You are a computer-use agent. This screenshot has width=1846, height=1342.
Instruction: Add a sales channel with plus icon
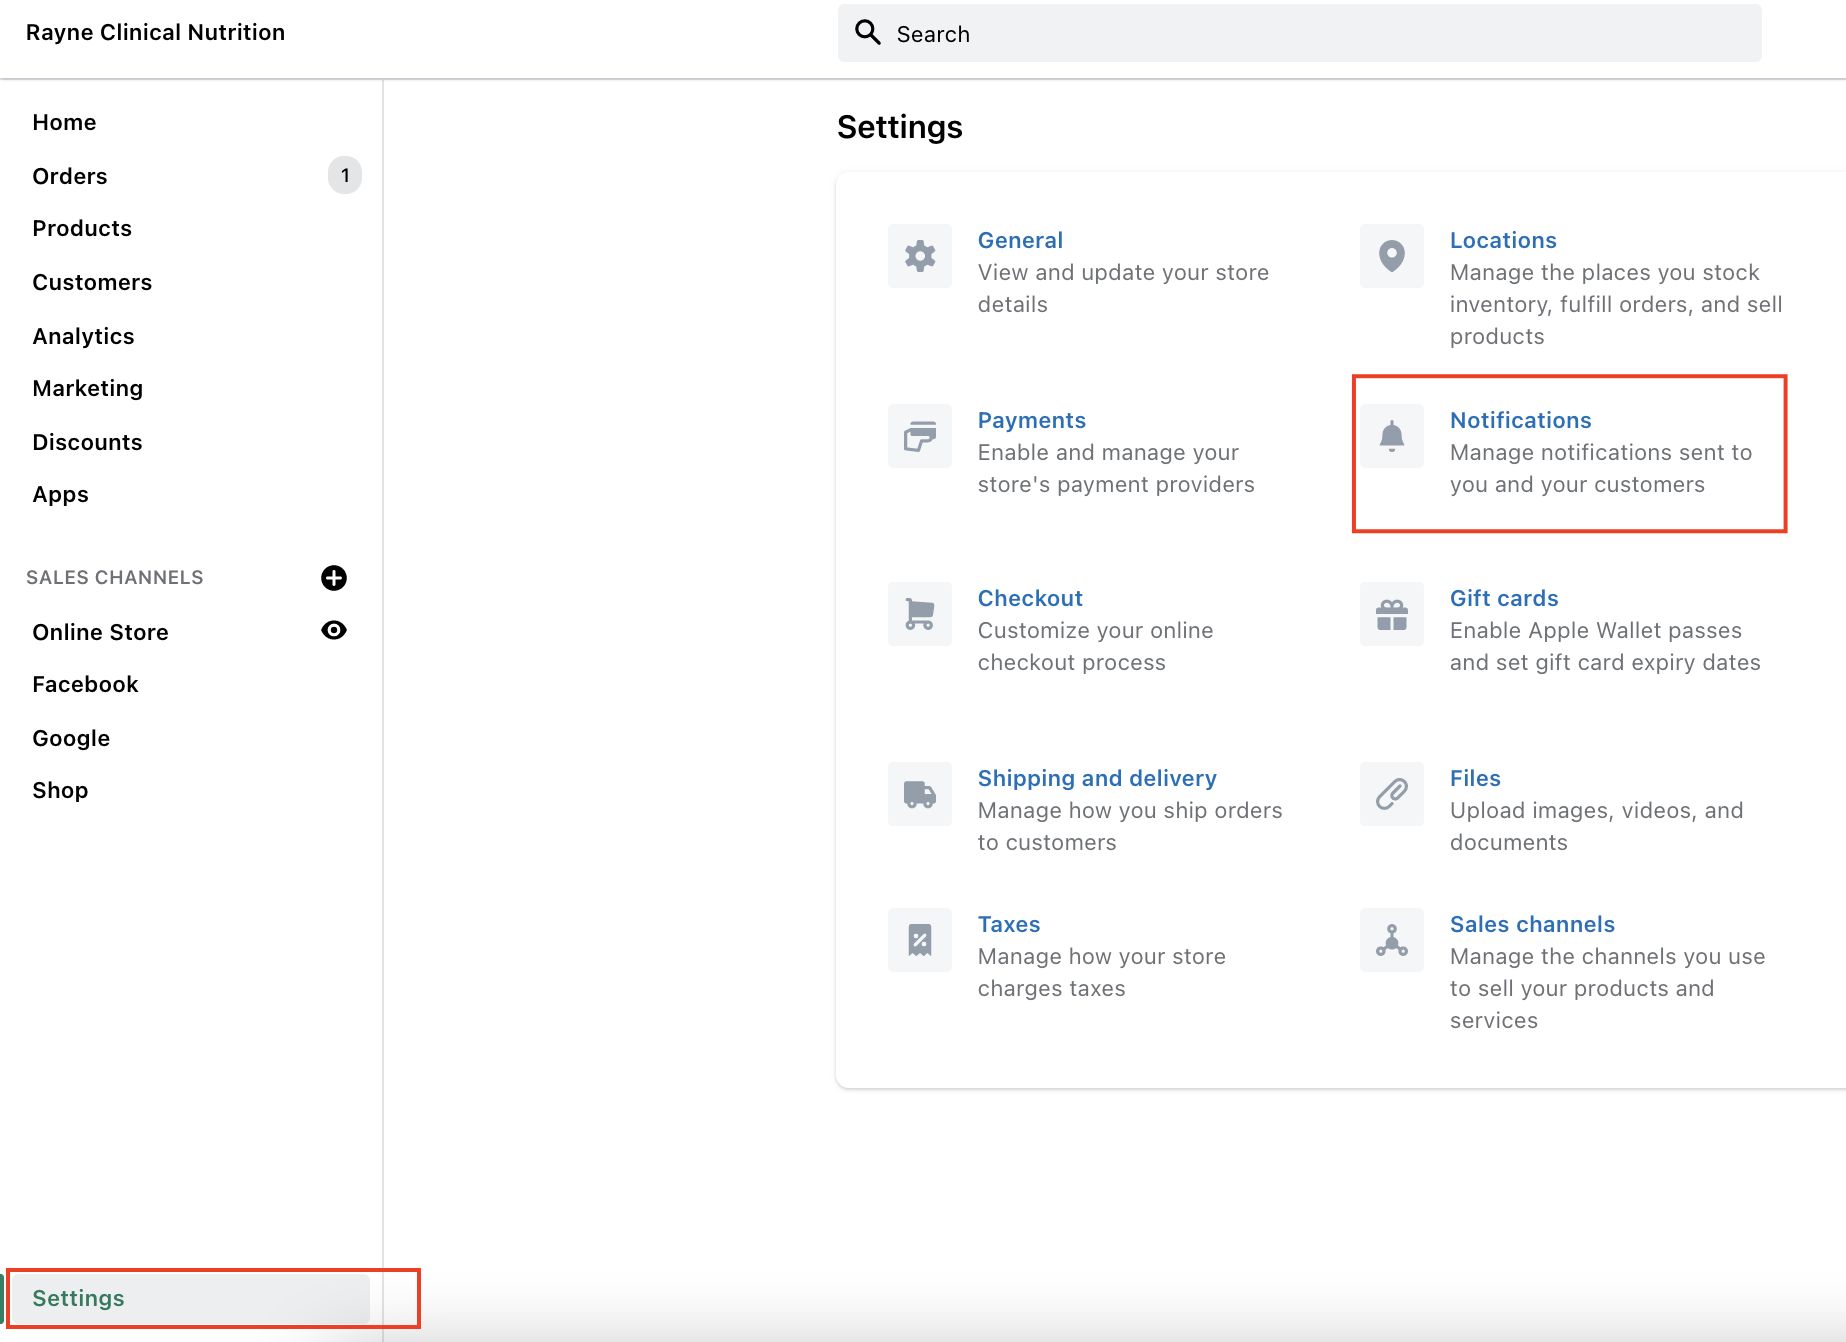tap(334, 578)
